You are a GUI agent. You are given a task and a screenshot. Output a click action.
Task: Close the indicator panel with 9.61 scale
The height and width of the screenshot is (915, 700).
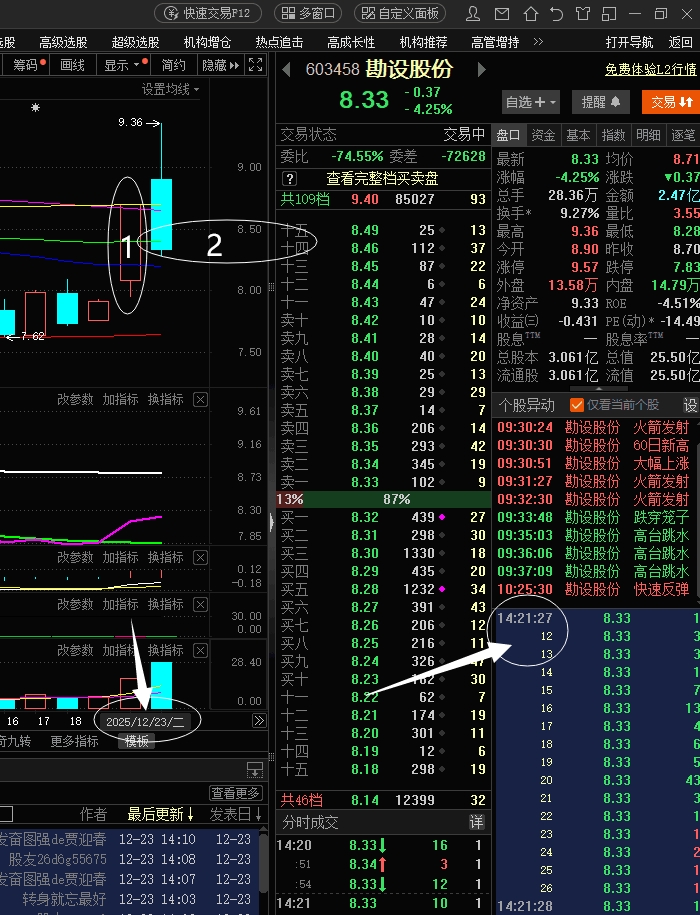point(200,400)
